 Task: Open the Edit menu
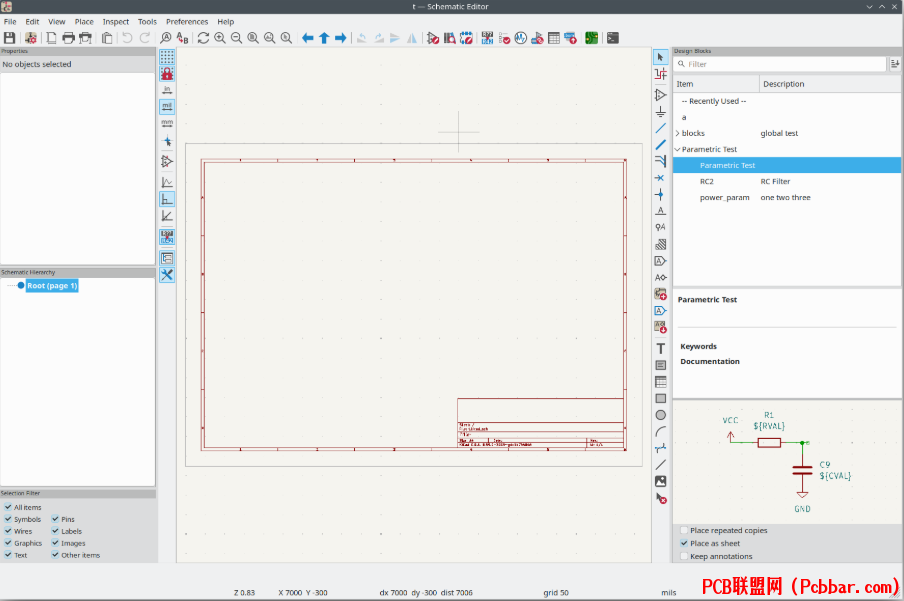point(32,21)
